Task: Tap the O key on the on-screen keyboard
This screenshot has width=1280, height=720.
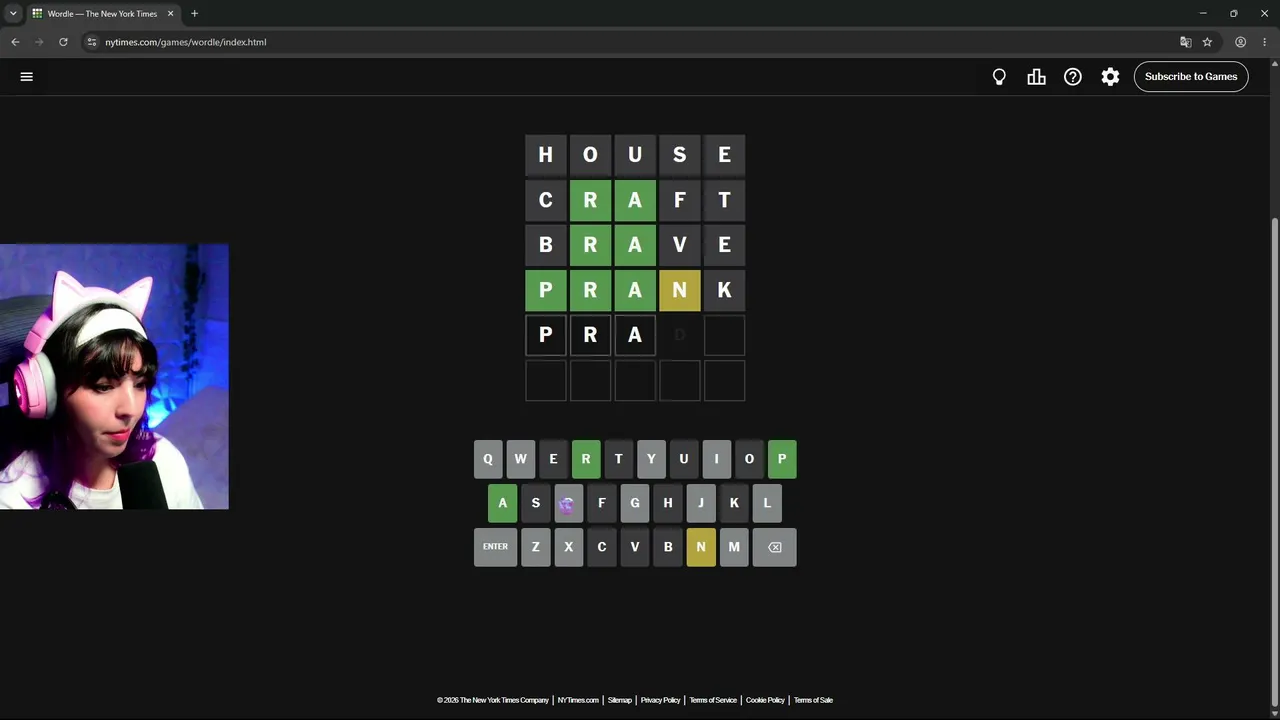Action: click(x=749, y=459)
